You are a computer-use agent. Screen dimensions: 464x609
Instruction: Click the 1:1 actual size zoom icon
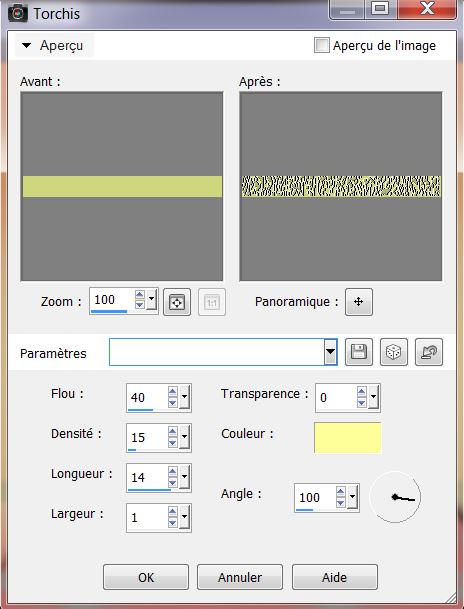point(212,302)
